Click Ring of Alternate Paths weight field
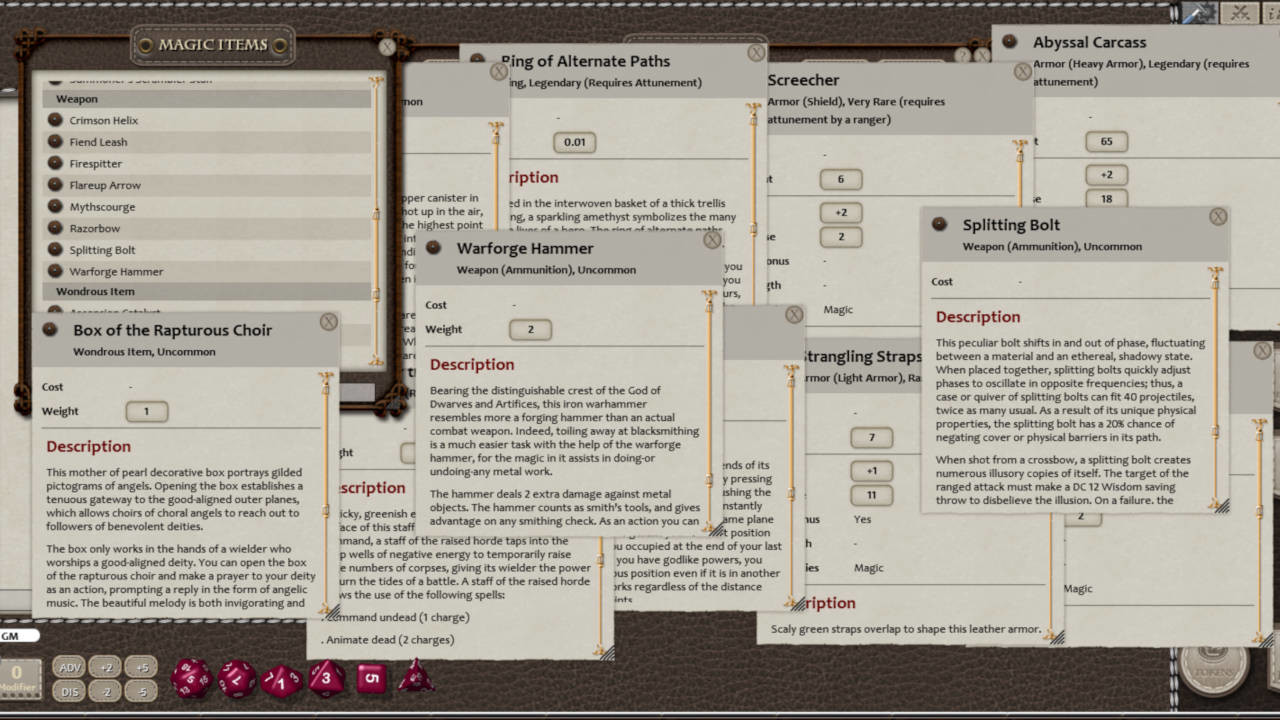 click(x=574, y=142)
